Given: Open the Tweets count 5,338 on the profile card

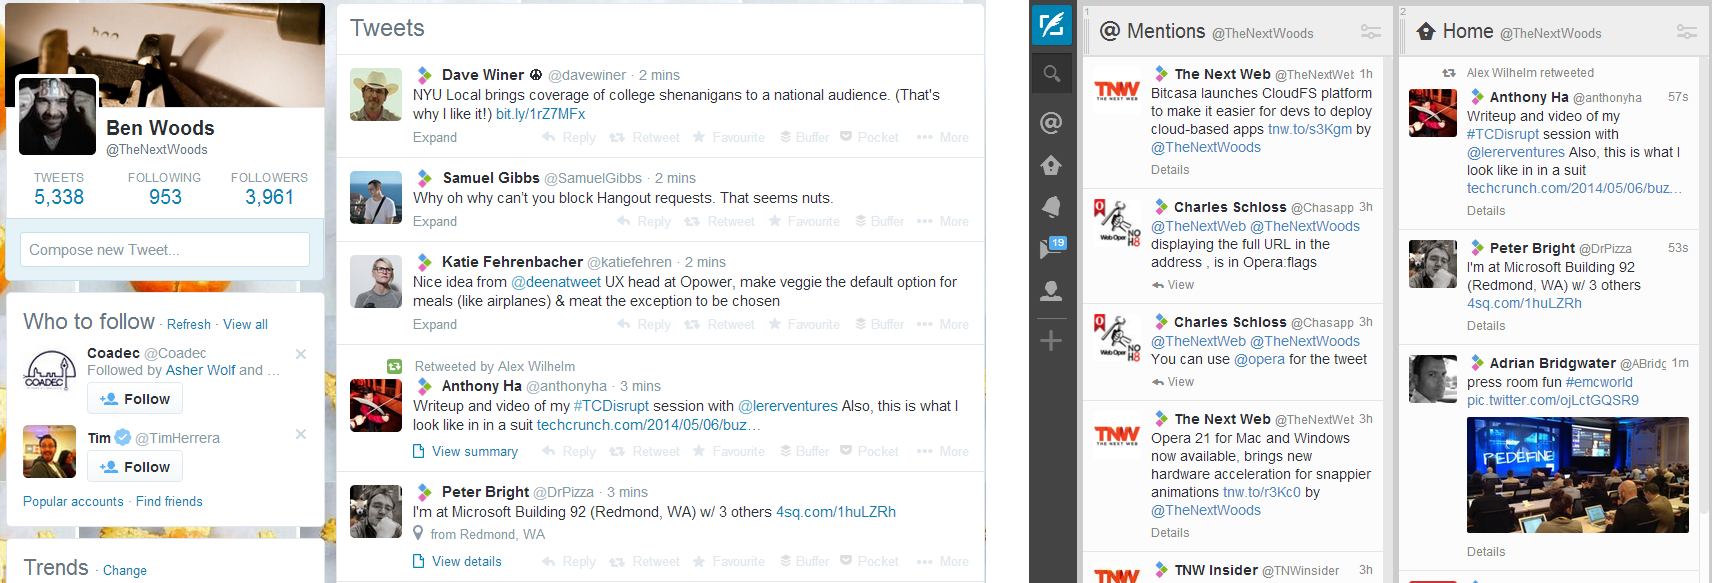Looking at the screenshot, I should coord(59,189).
